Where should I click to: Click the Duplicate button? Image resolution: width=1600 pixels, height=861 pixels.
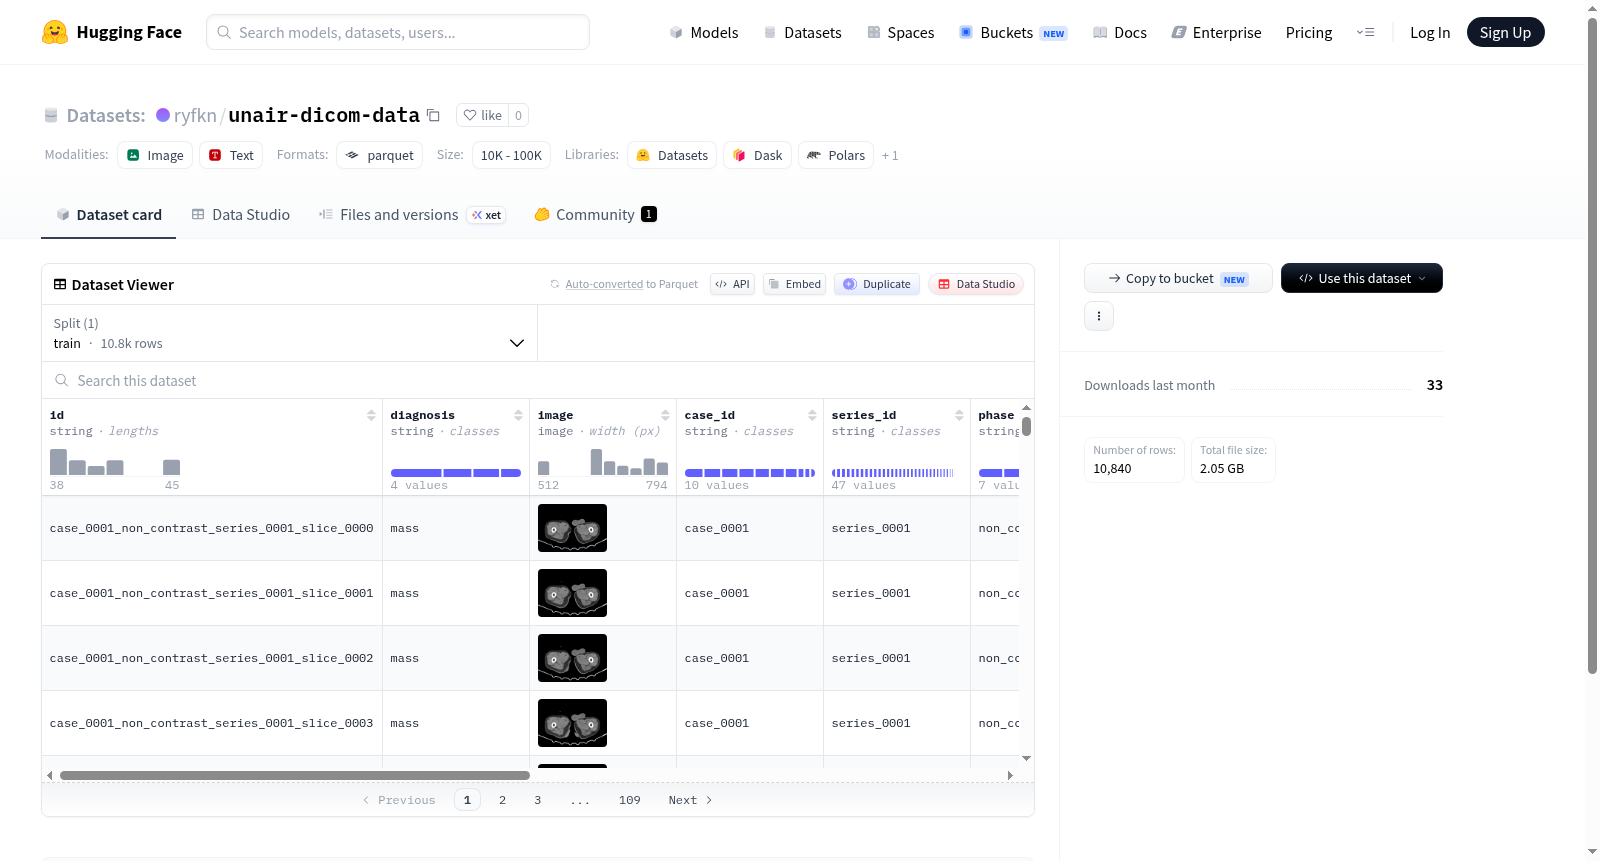coord(877,284)
